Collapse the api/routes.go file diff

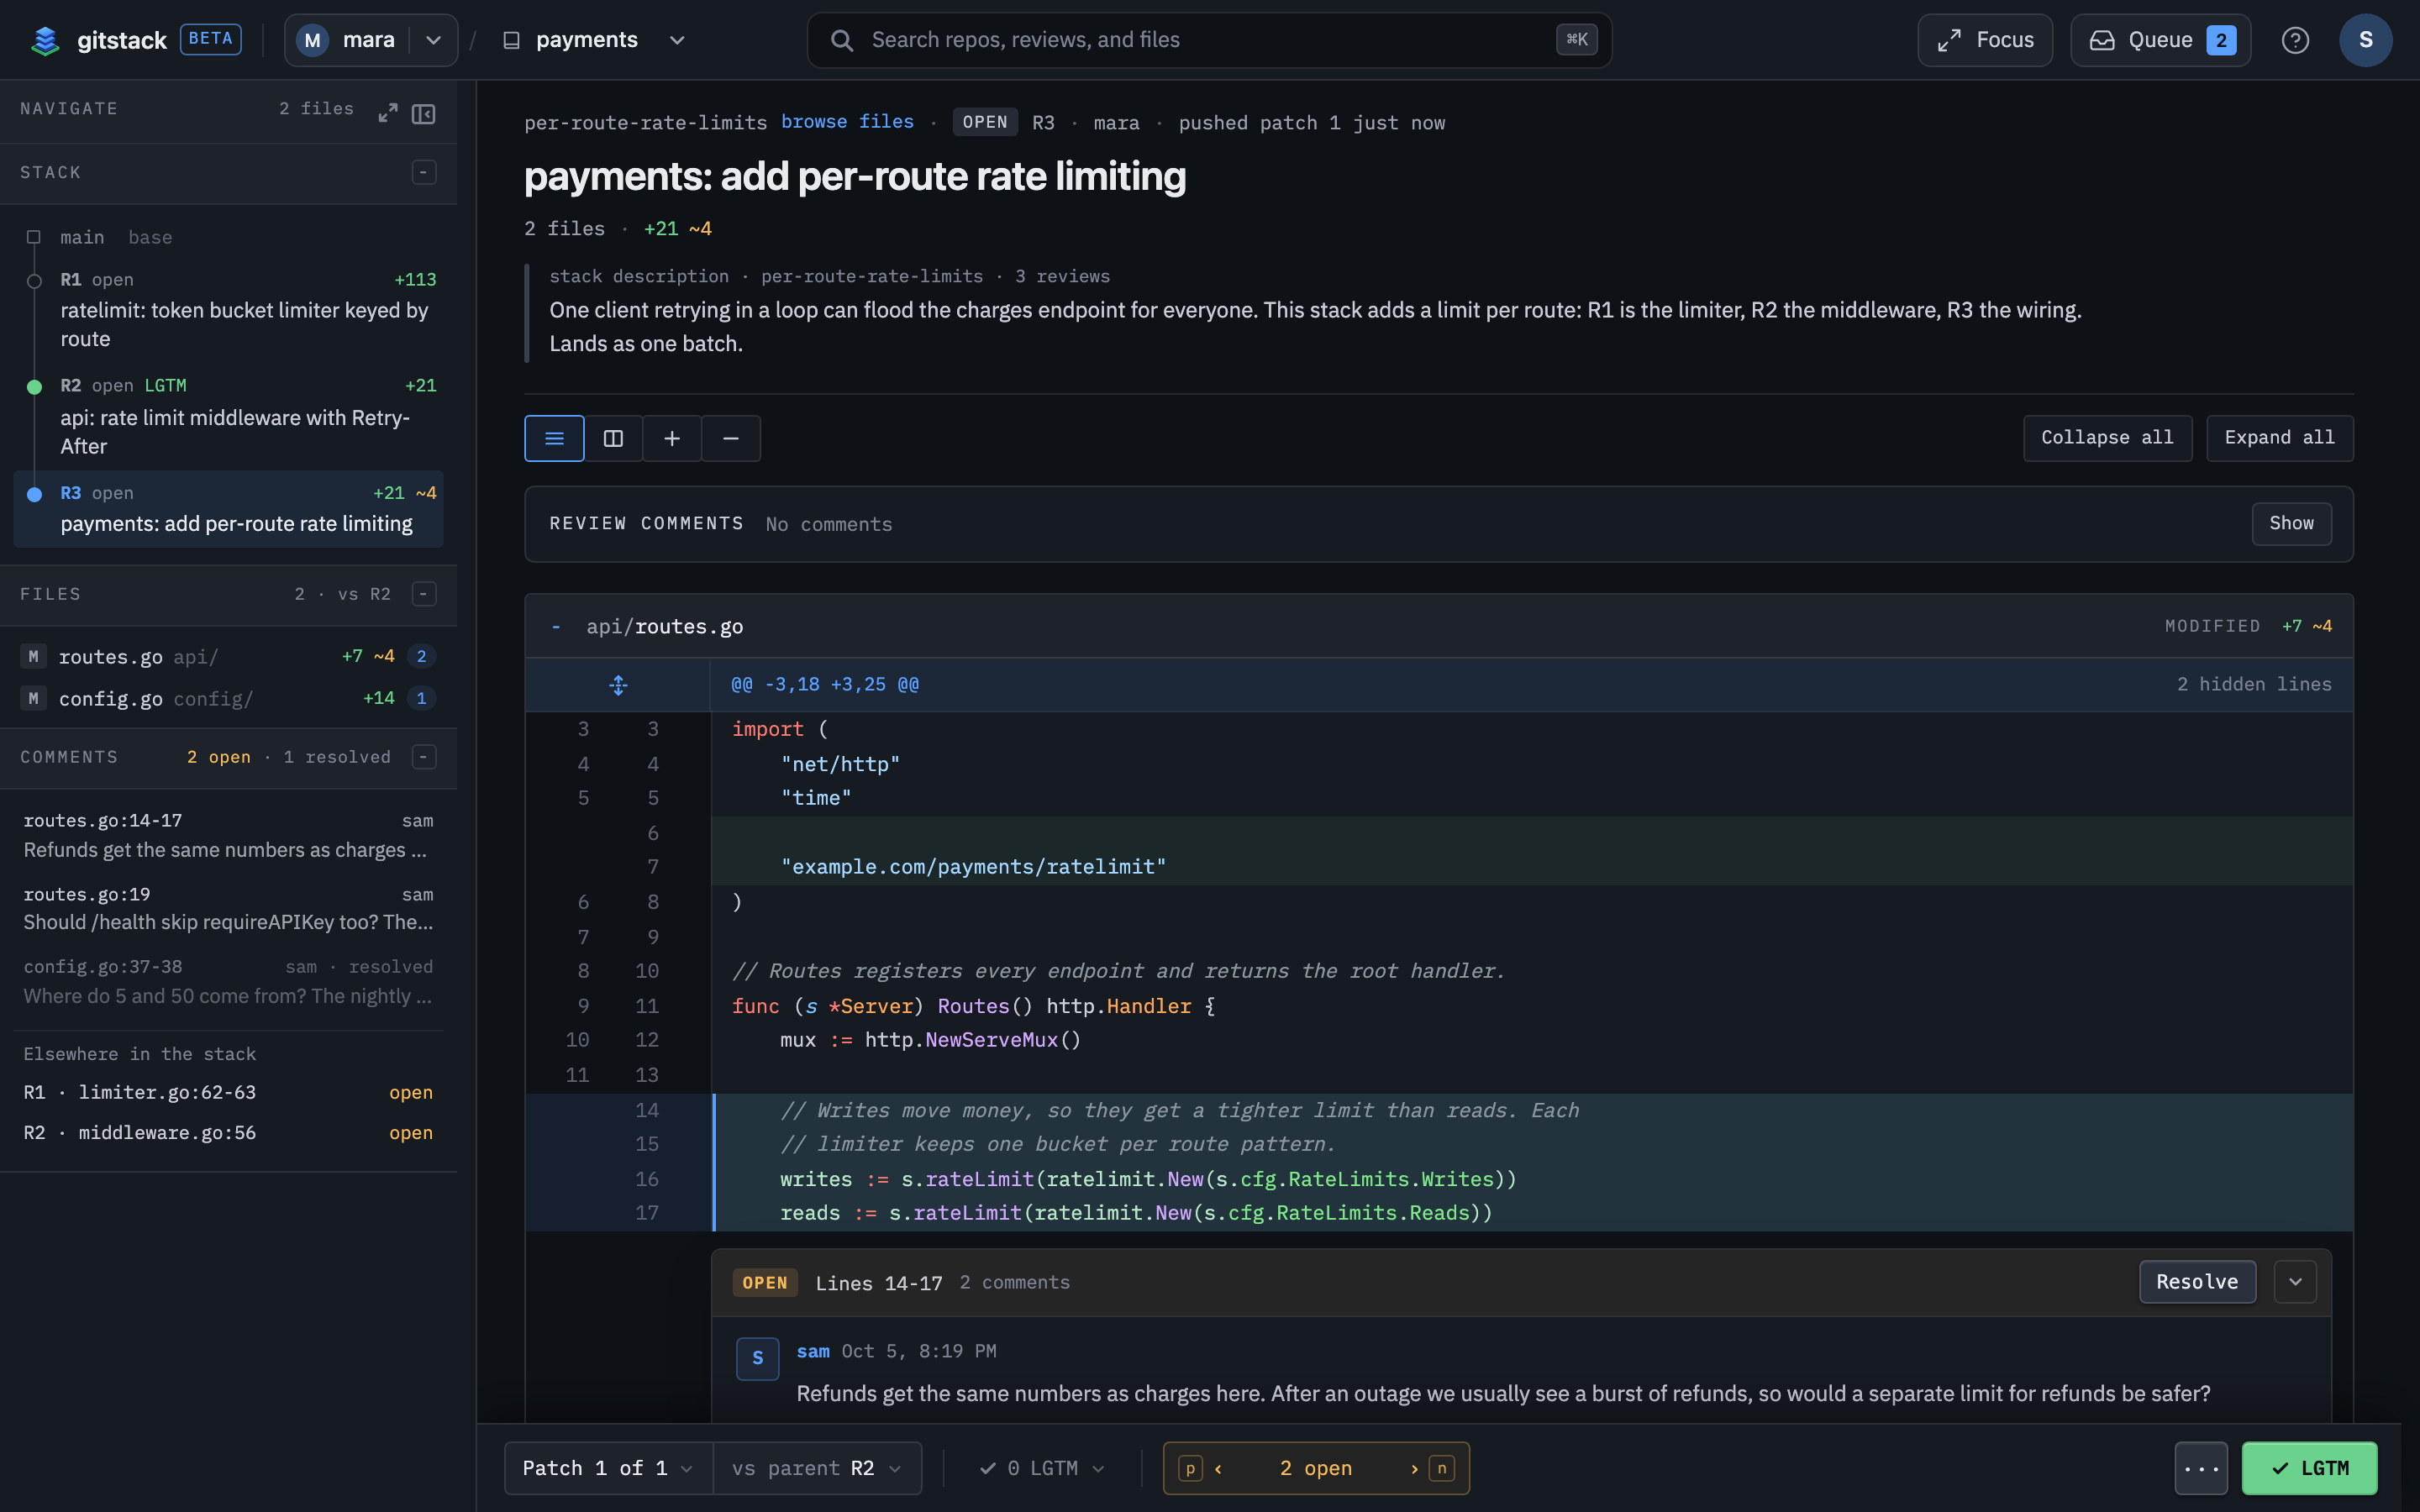coord(556,627)
